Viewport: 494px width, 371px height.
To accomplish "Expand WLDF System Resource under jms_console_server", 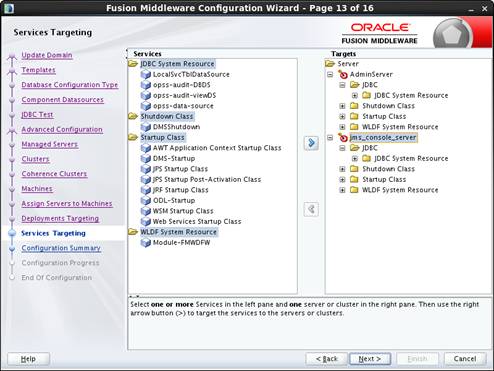I will click(x=342, y=190).
